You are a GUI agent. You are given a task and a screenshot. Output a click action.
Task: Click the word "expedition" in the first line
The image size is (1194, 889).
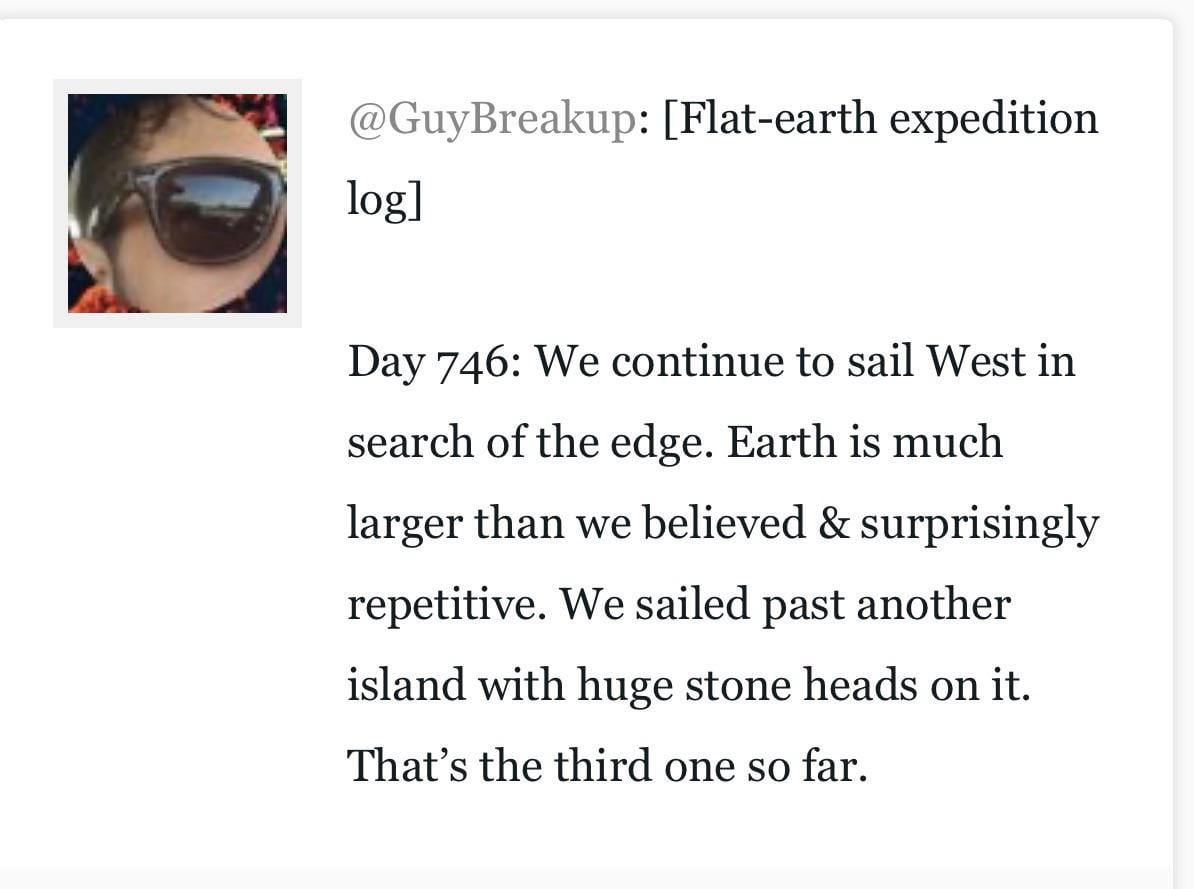pos(993,120)
